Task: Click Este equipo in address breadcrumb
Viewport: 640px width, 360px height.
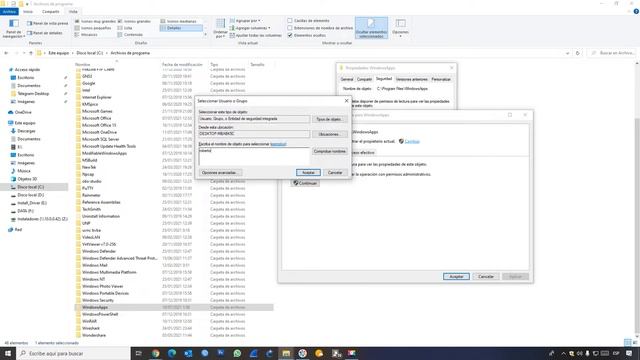Action: 59,53
